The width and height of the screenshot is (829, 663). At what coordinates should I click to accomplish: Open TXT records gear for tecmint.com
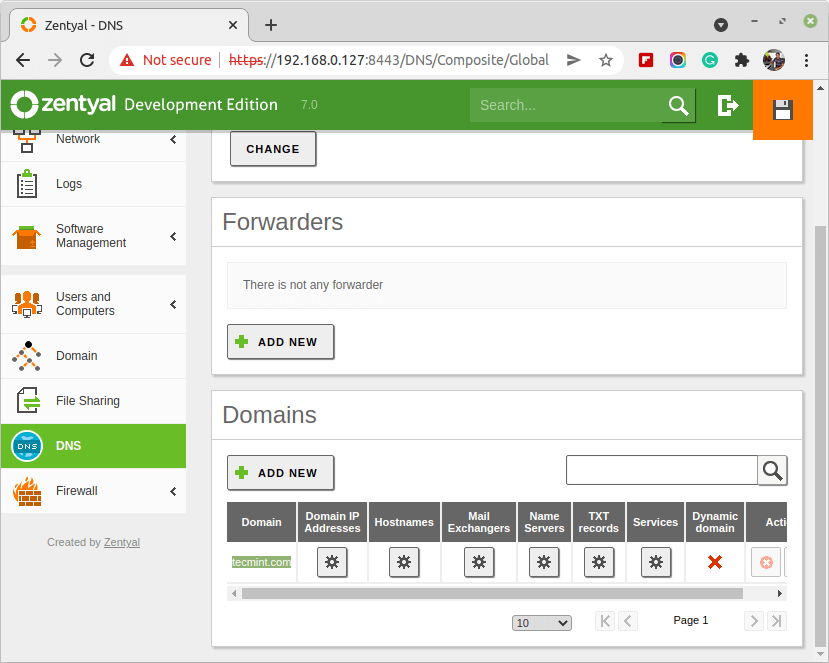[x=599, y=561]
